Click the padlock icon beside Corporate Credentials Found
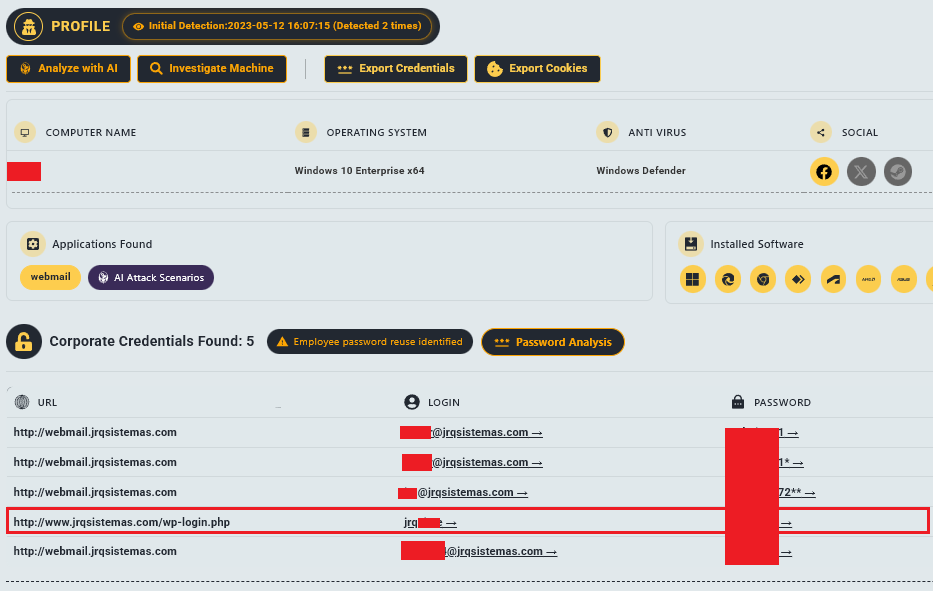This screenshot has height=591, width=933. (x=23, y=341)
